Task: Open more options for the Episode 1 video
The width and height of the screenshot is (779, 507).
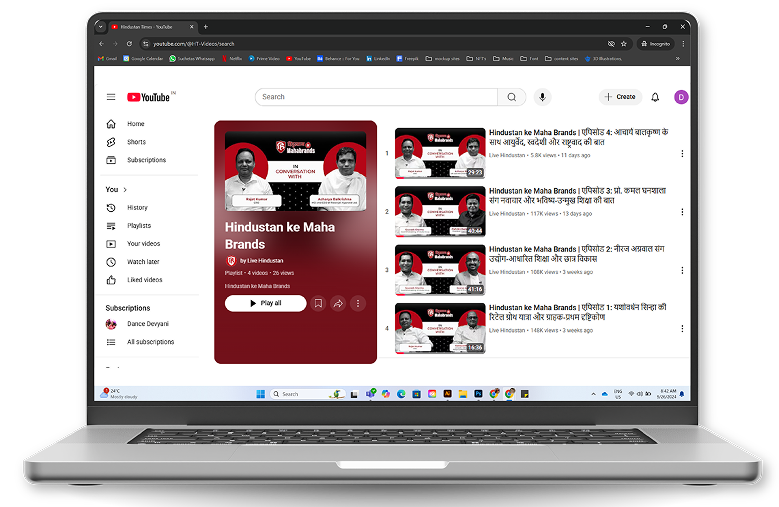Action: pyautogui.click(x=682, y=329)
